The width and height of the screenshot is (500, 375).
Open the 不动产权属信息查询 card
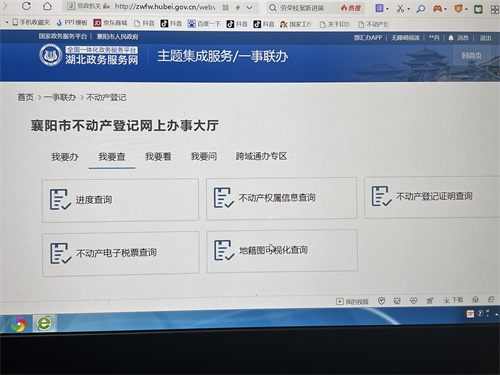tap(281, 198)
